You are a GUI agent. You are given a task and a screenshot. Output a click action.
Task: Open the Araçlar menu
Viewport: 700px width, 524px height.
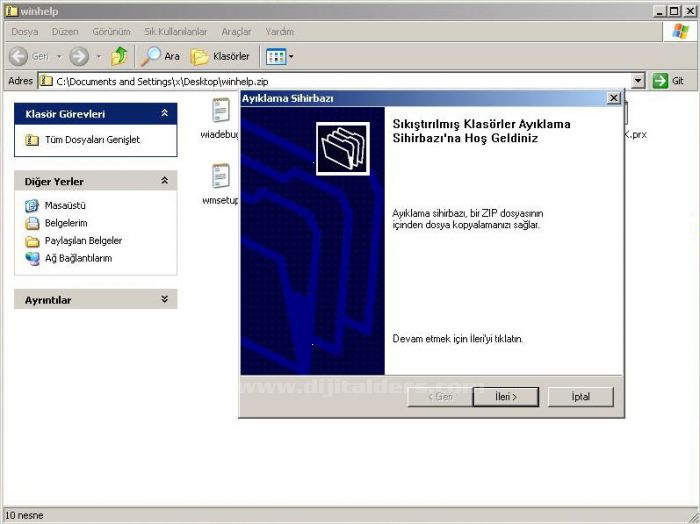(x=236, y=32)
